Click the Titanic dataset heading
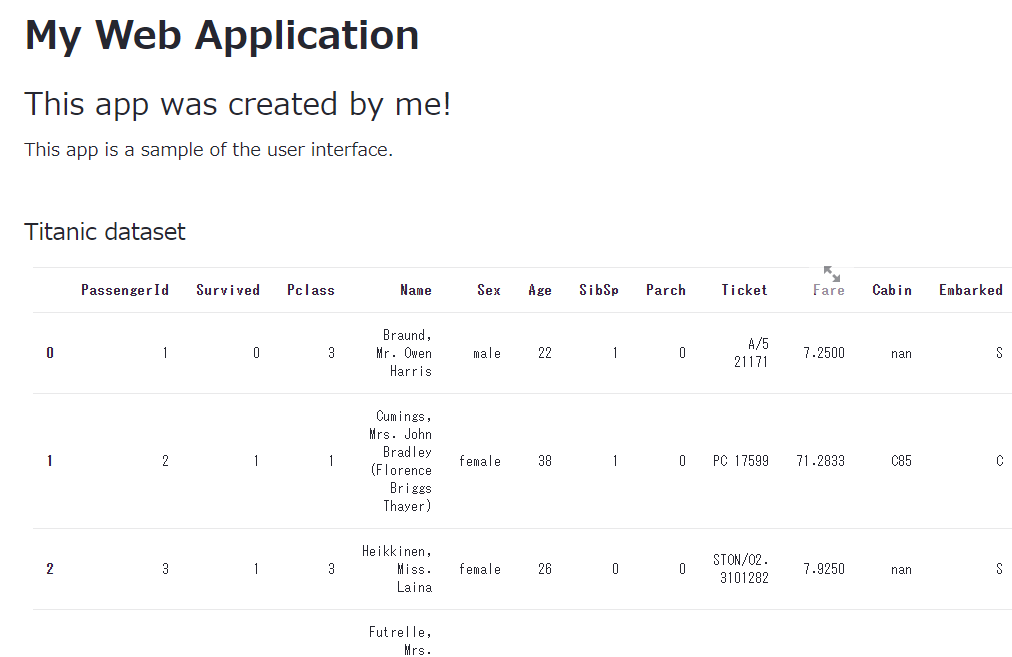 click(x=105, y=232)
